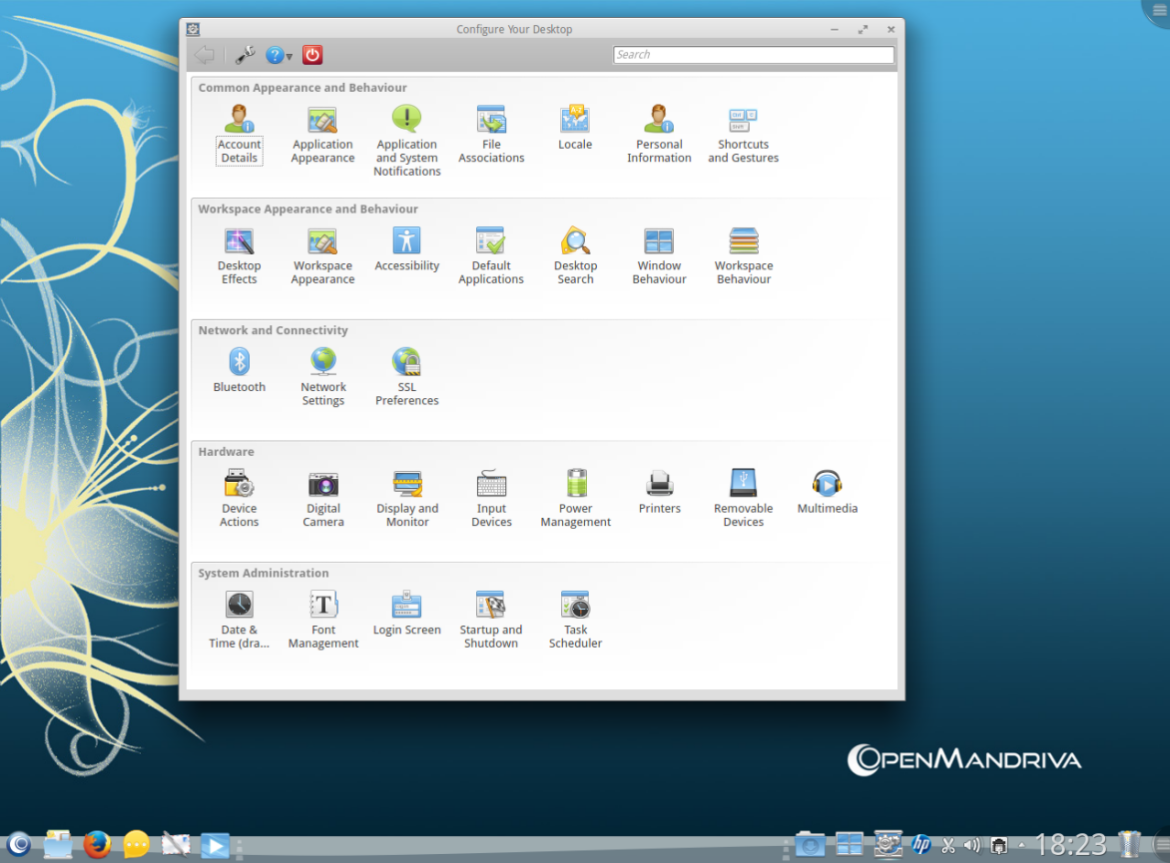
Task: Select Power Management icon
Action: click(x=575, y=498)
